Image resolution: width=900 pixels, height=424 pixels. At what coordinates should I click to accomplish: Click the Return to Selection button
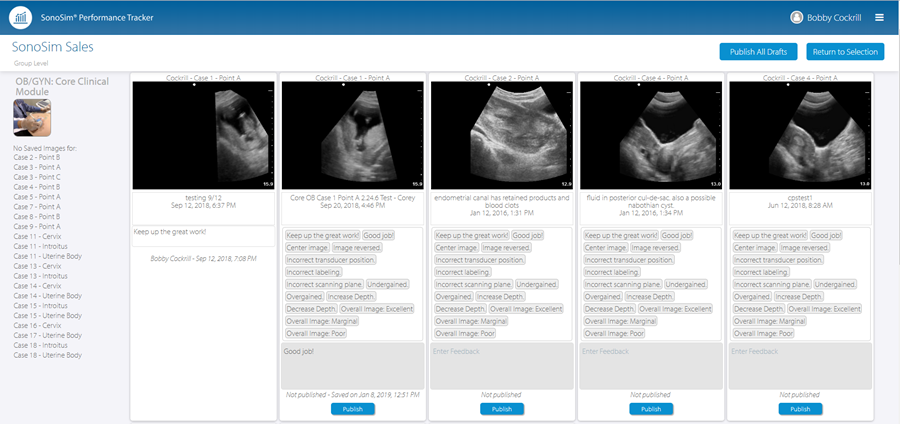[845, 52]
